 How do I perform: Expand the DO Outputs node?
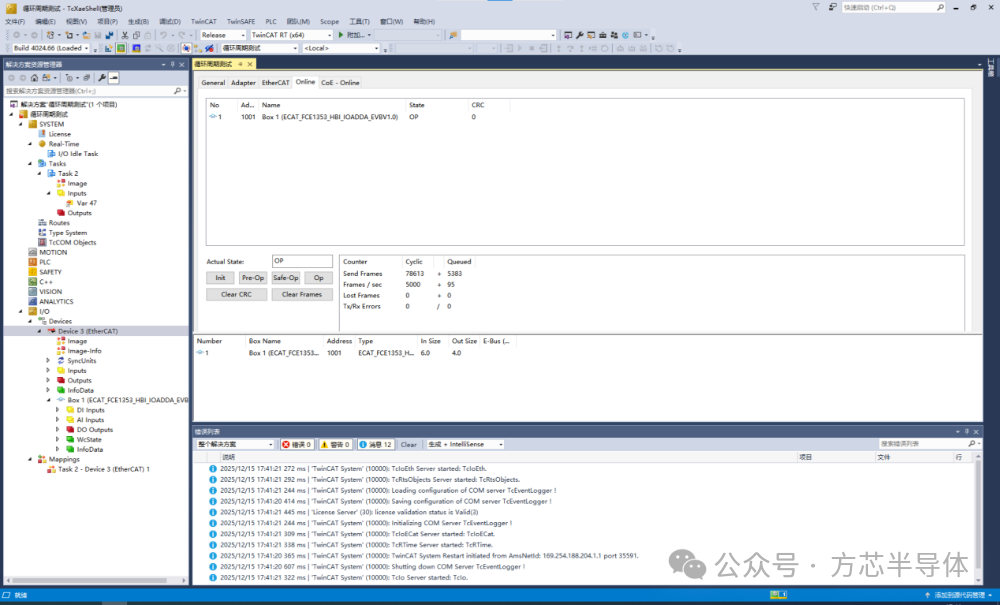coord(57,430)
